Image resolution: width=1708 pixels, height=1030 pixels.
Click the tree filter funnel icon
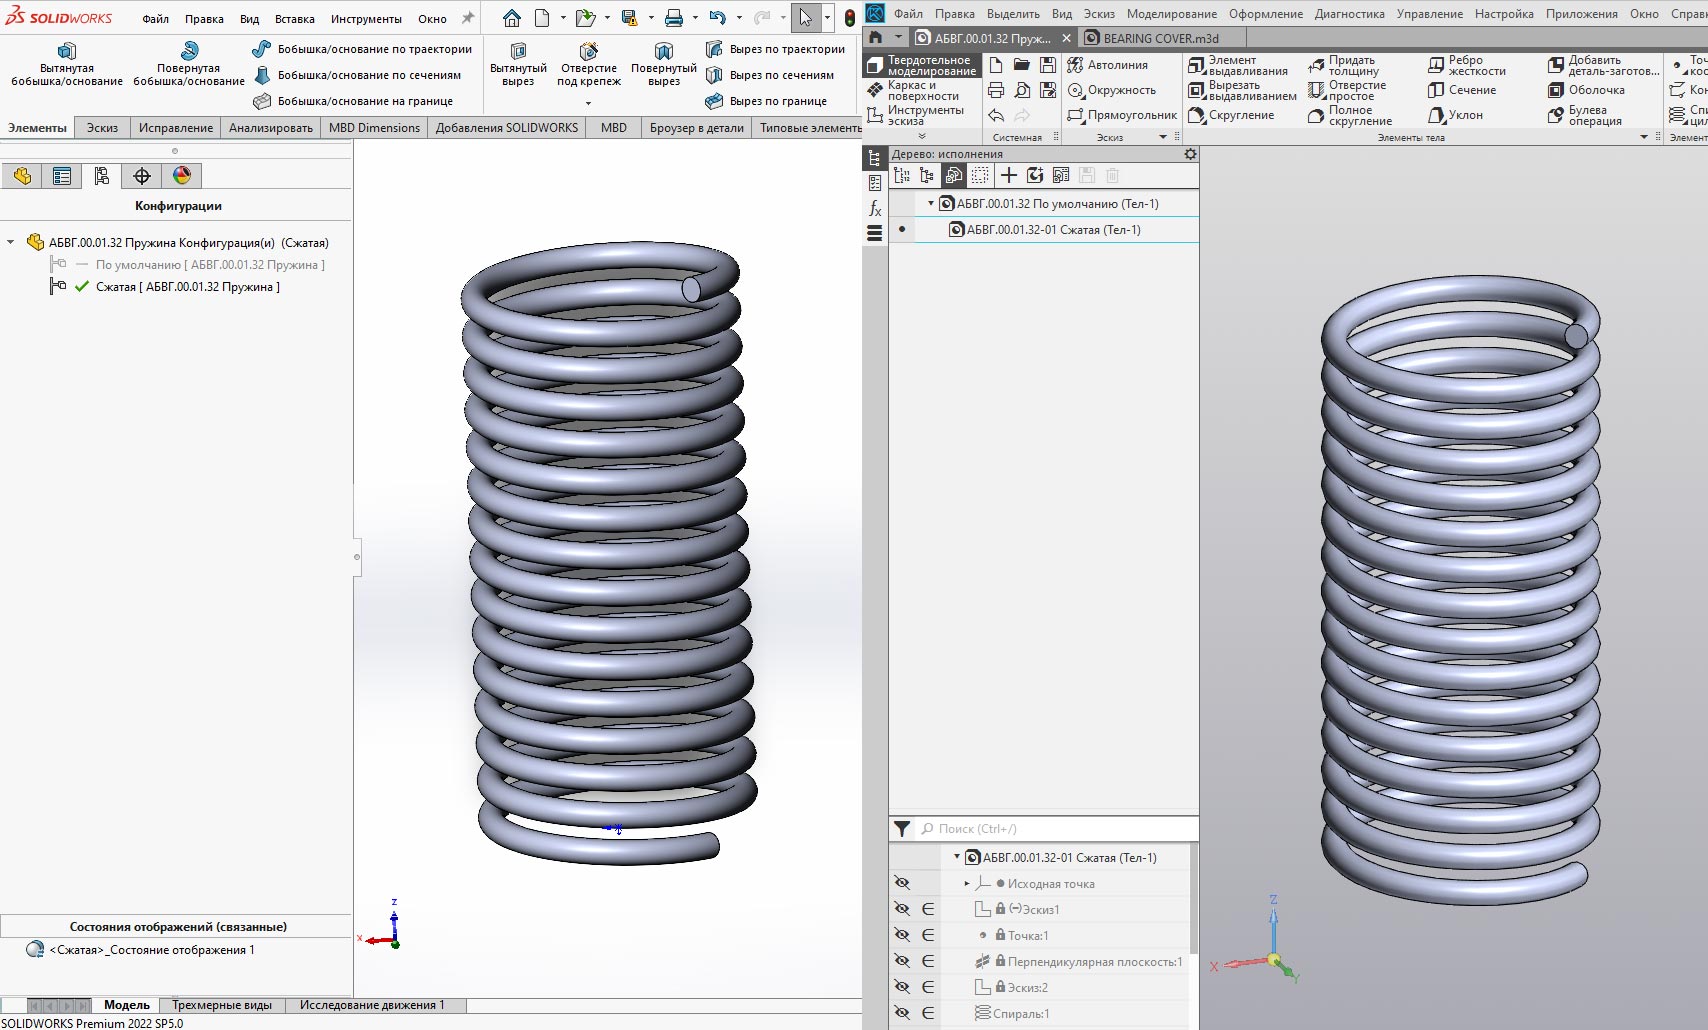coord(902,829)
